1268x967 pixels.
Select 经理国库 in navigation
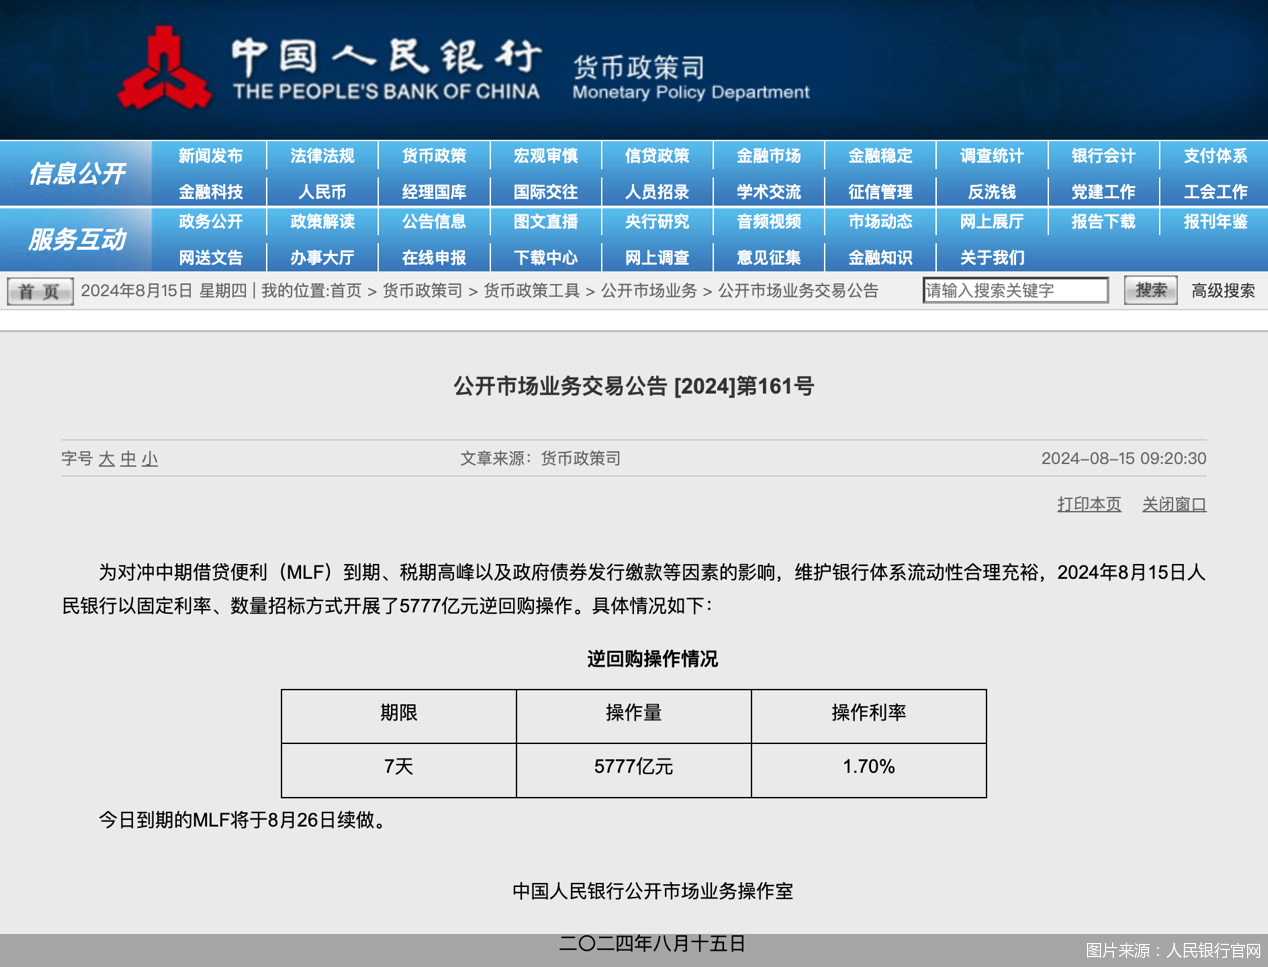(x=434, y=192)
